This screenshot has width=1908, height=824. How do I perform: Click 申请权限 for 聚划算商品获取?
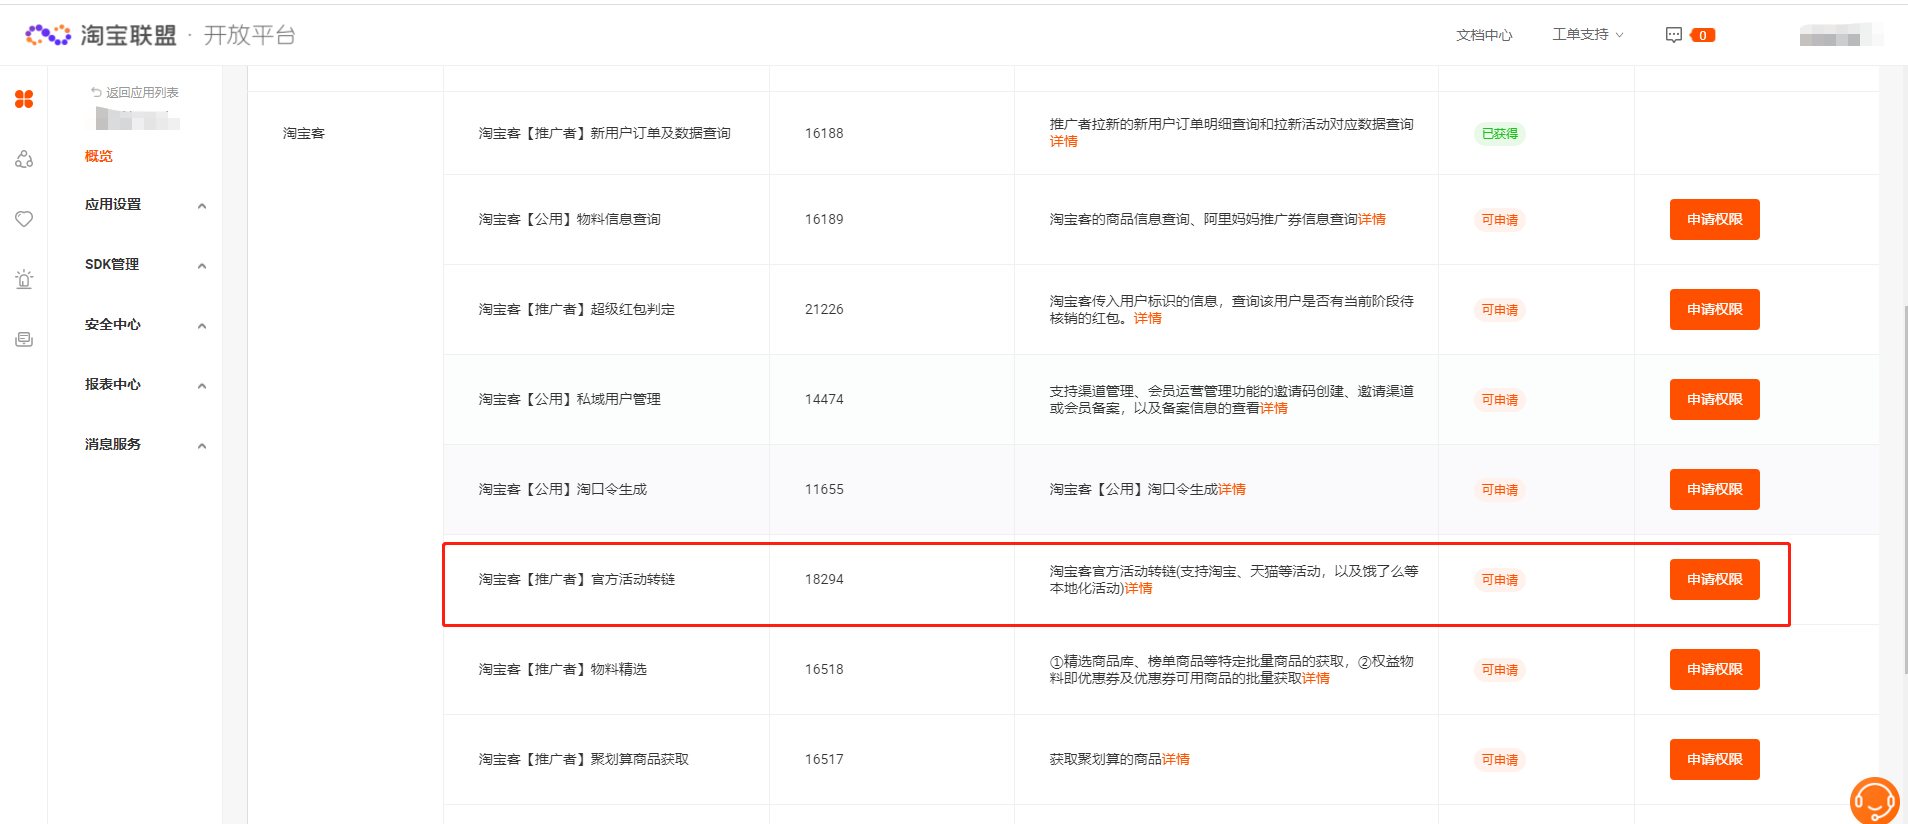[1714, 759]
